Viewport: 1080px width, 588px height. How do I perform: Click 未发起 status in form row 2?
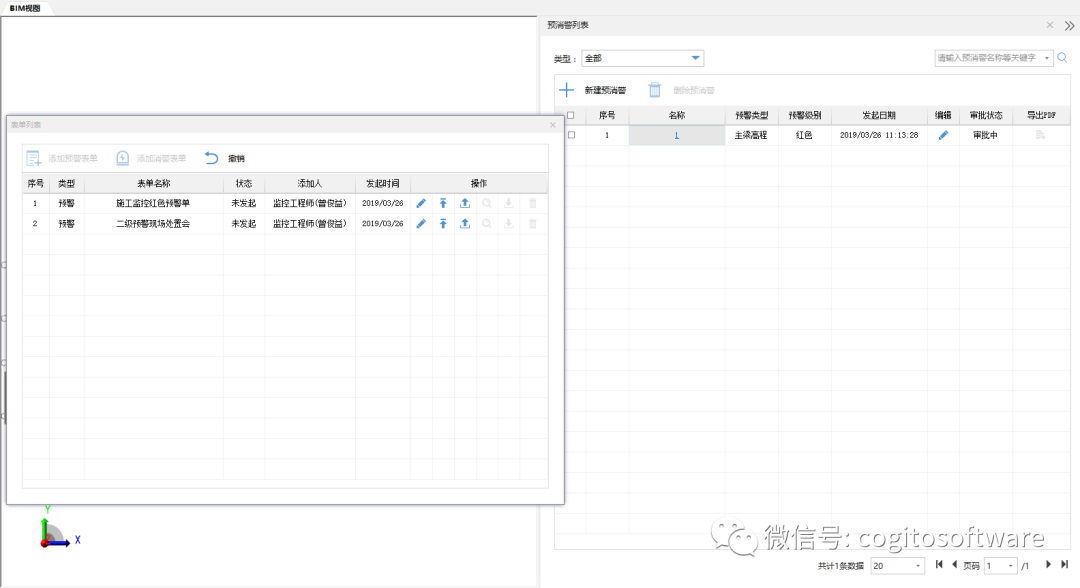coord(244,224)
